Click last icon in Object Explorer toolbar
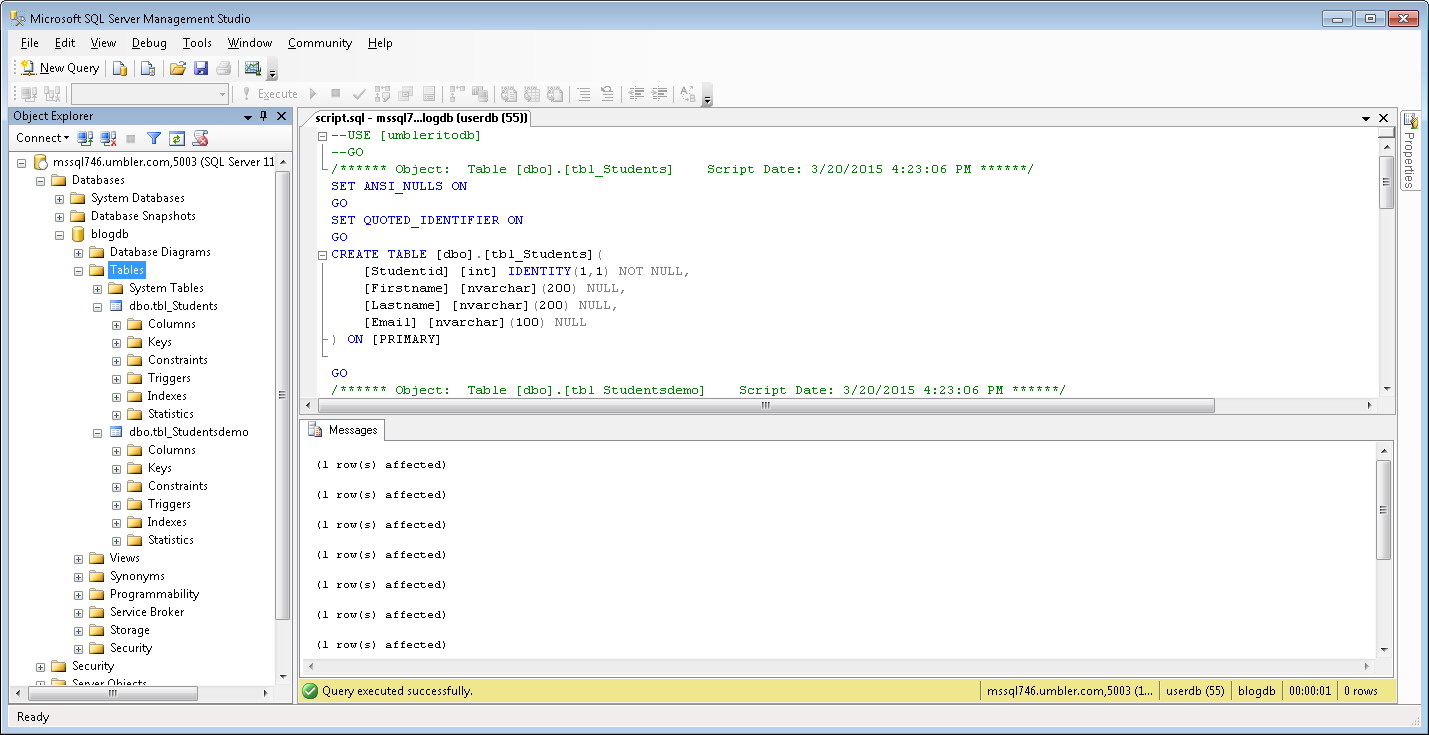The height and width of the screenshot is (735, 1429). [200, 138]
